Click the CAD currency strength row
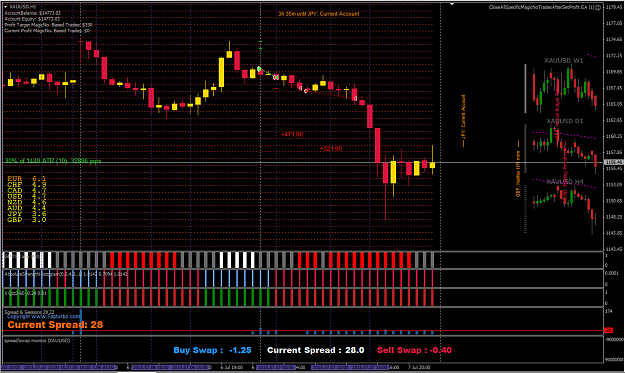Viewport: 625px width, 373px height. [x=26, y=190]
